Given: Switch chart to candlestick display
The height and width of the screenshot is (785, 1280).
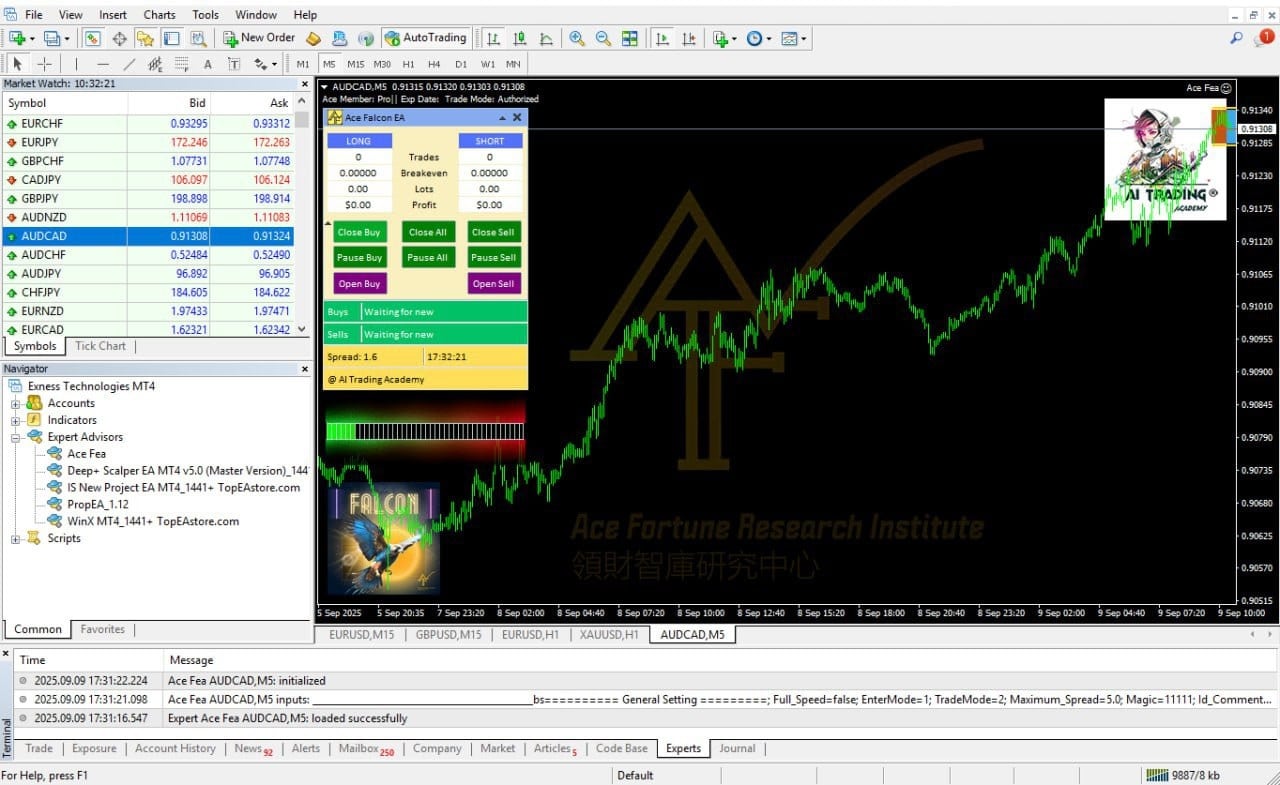Looking at the screenshot, I should [520, 38].
